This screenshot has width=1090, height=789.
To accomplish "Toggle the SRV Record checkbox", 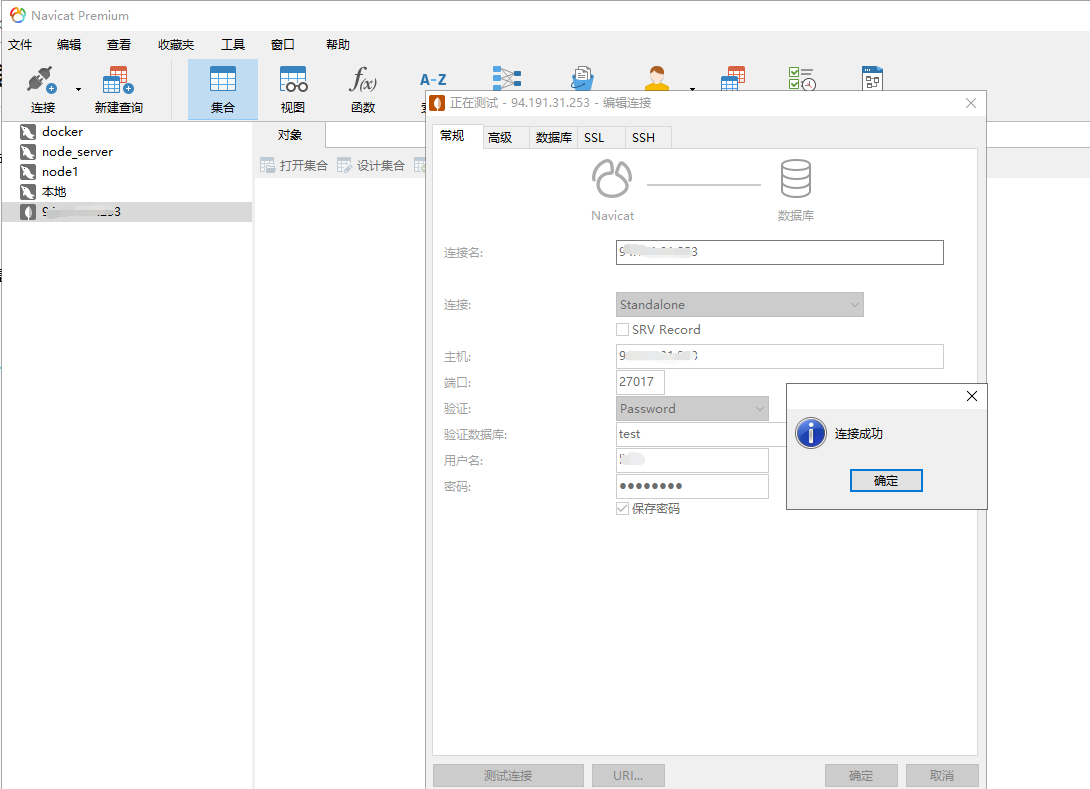I will (623, 330).
